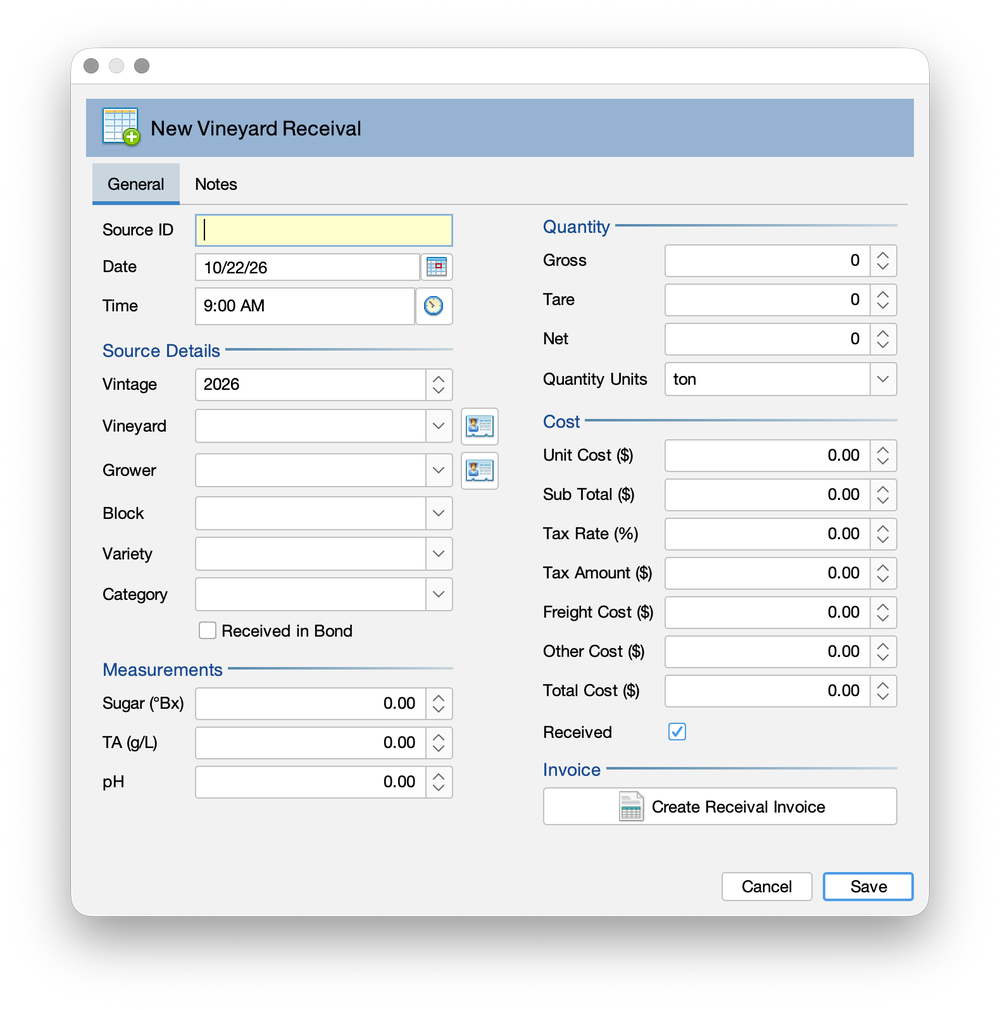The height and width of the screenshot is (1010, 1000).
Task: Expand the Block dropdown
Action: pos(439,513)
